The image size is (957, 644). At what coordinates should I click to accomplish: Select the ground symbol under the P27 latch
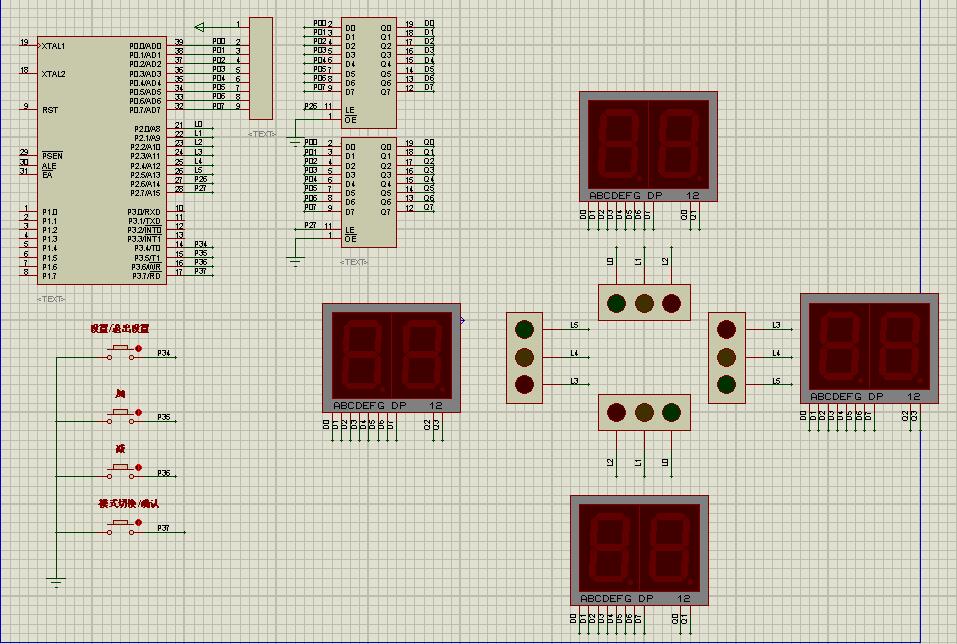pyautogui.click(x=295, y=262)
